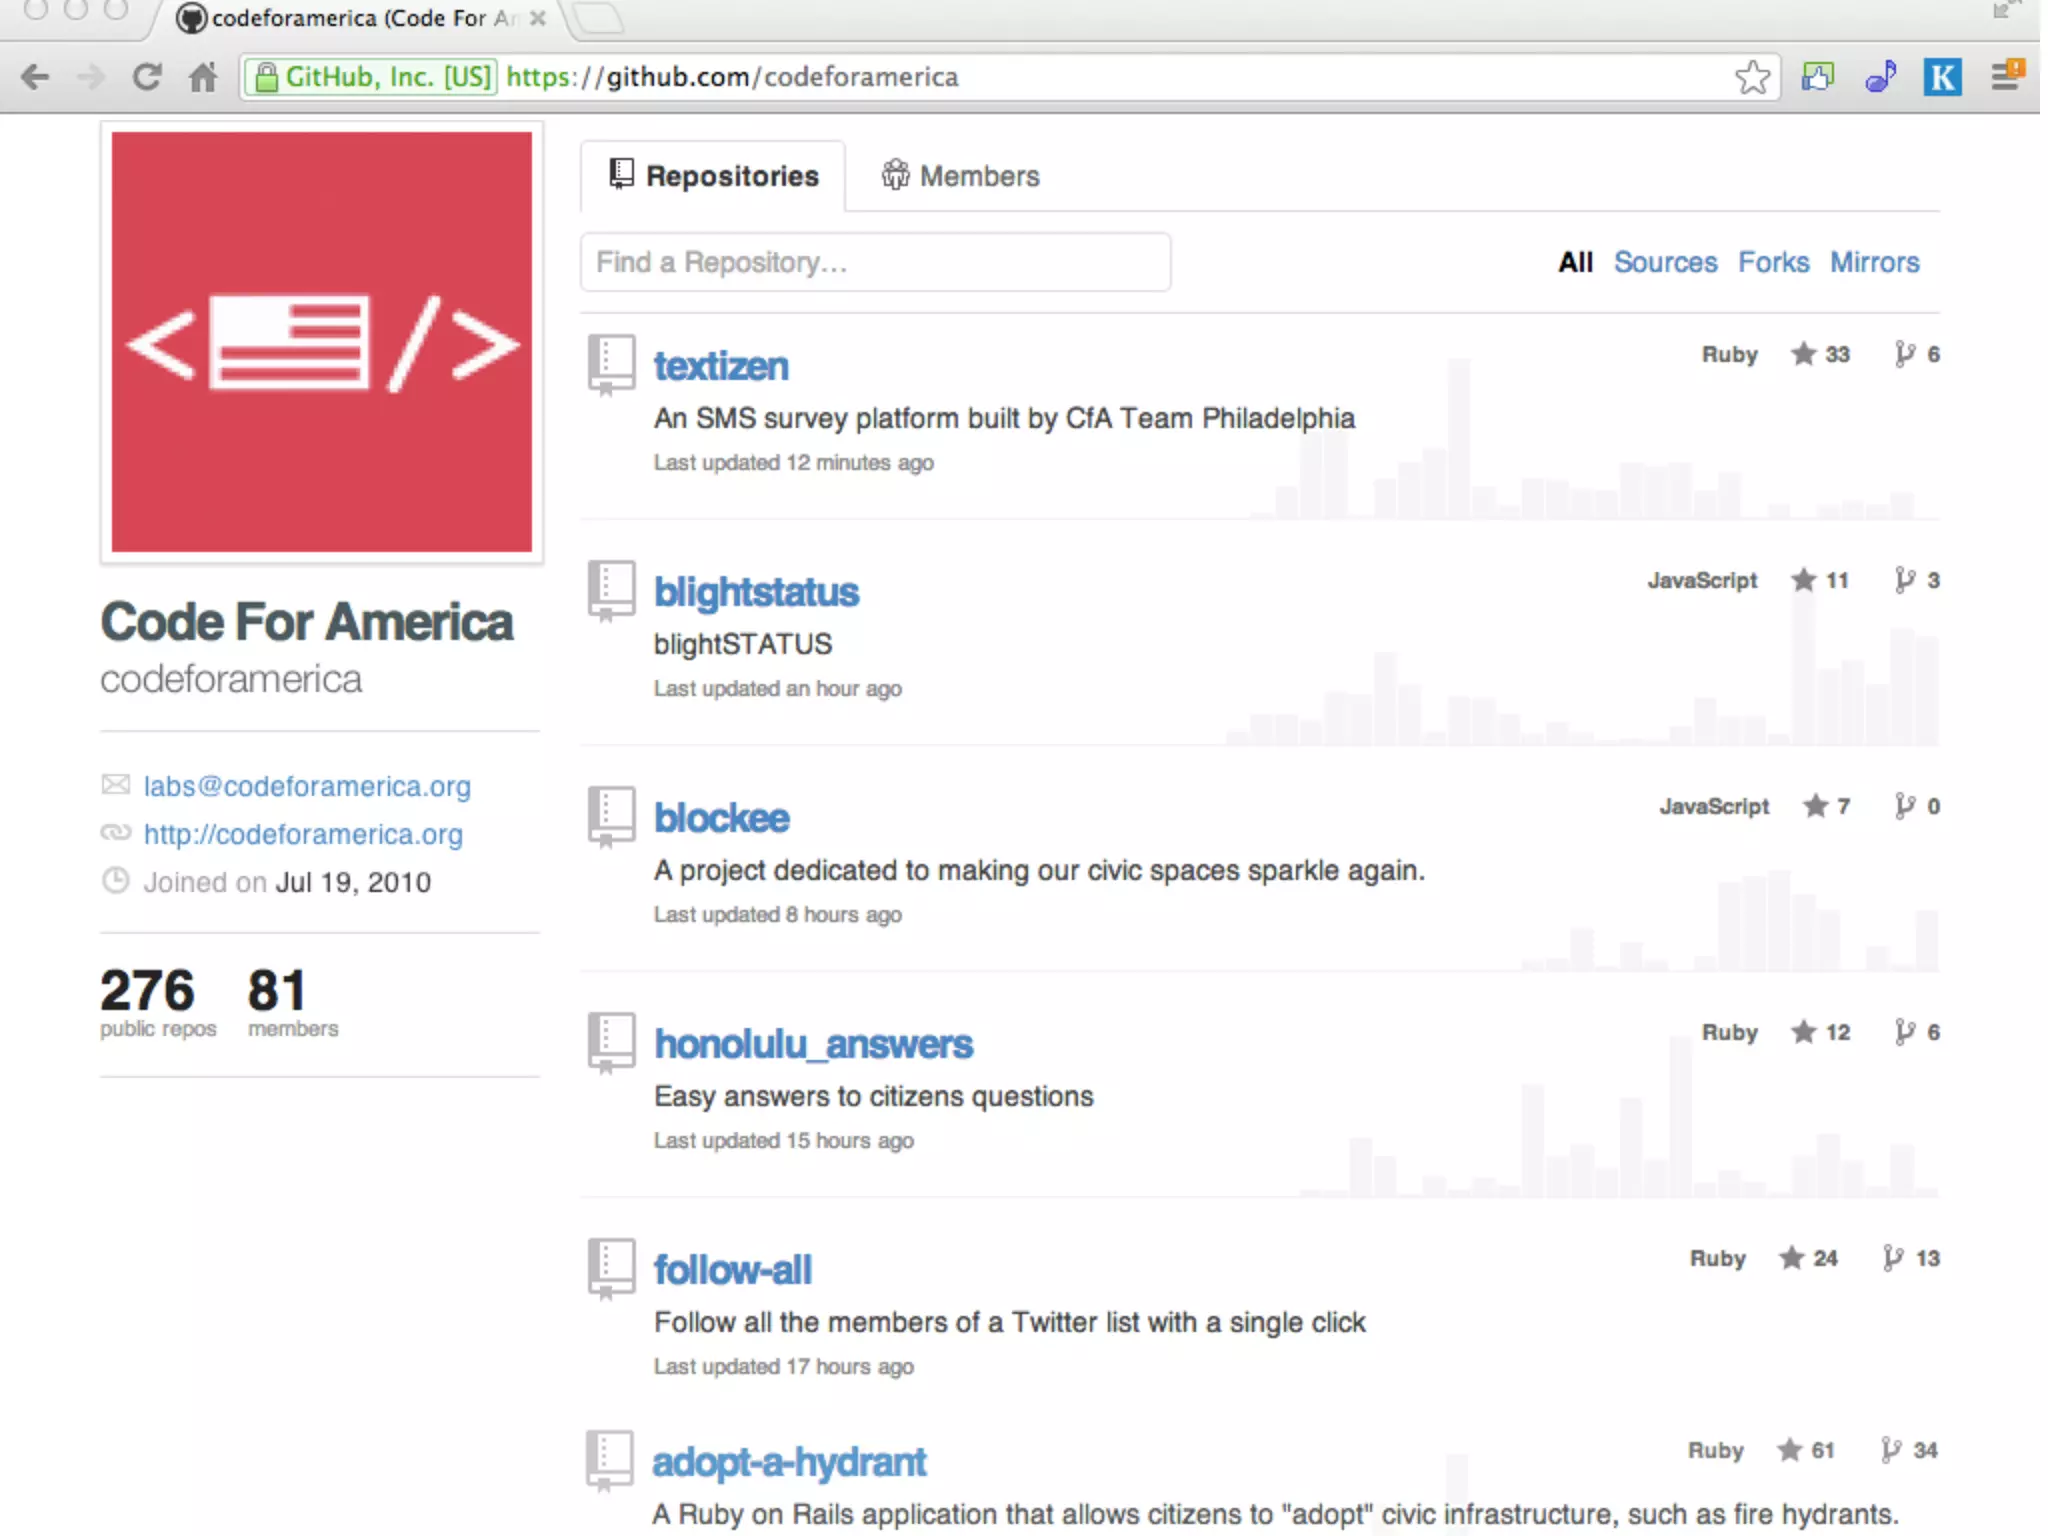Switch to the Members tab
This screenshot has width=2048, height=1536.
(x=960, y=176)
